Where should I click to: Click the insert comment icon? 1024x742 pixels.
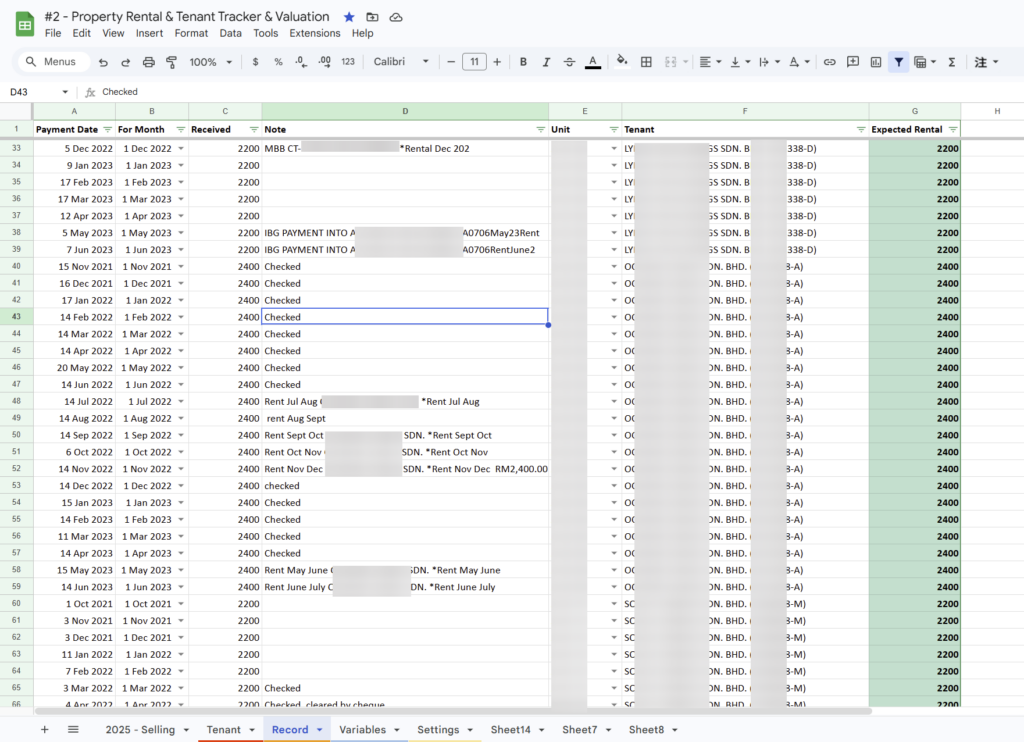pyautogui.click(x=852, y=61)
